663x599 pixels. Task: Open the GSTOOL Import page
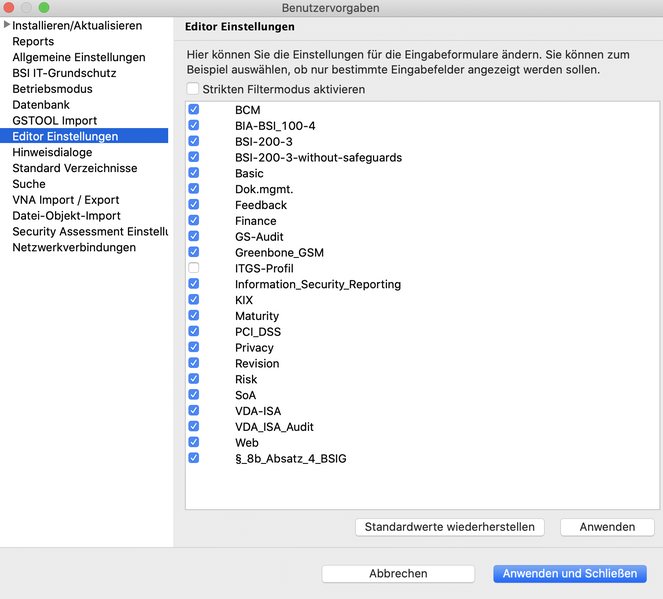tap(55, 120)
